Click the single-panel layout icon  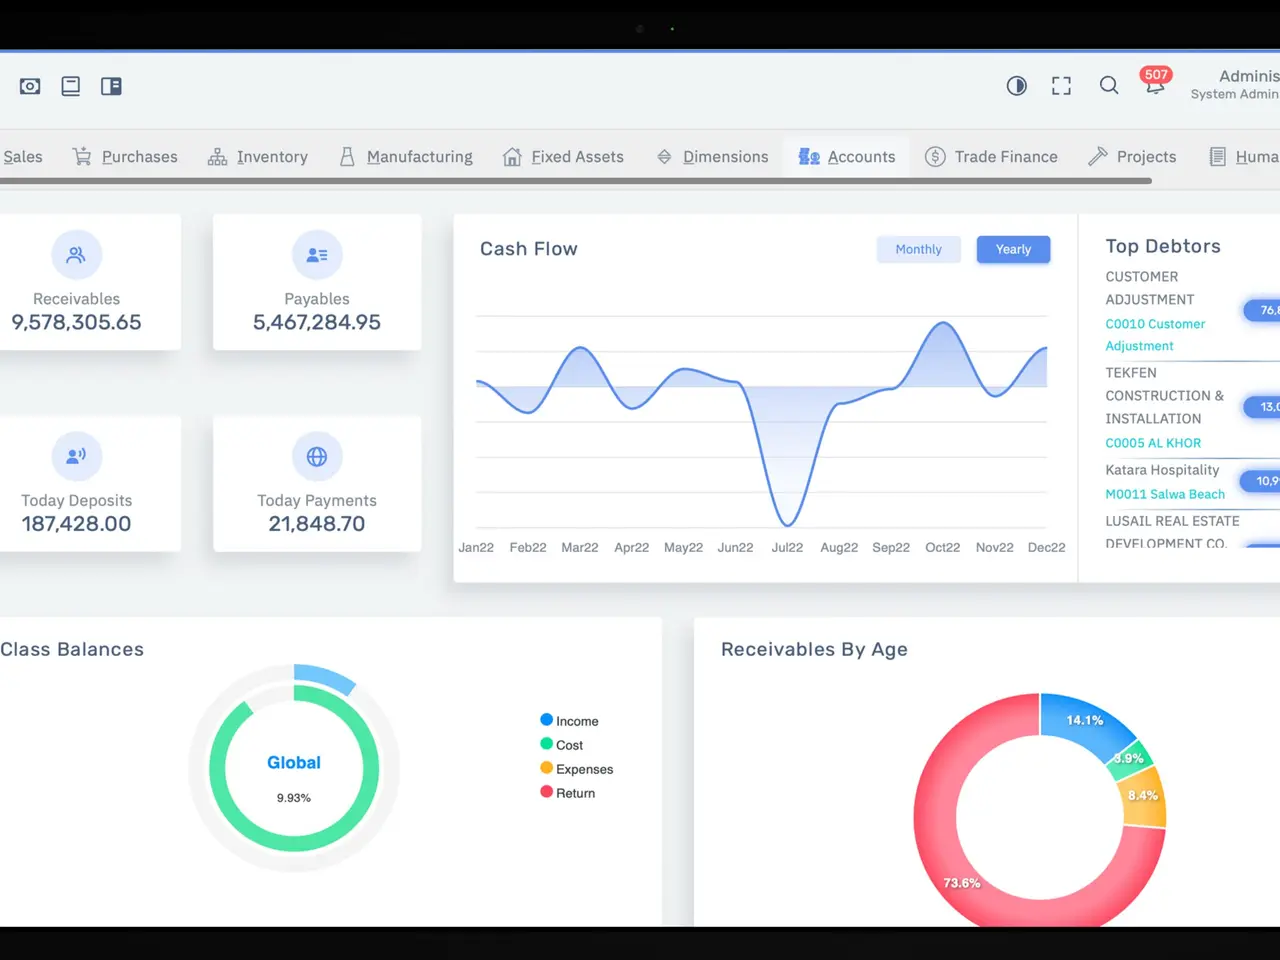[x=71, y=86]
